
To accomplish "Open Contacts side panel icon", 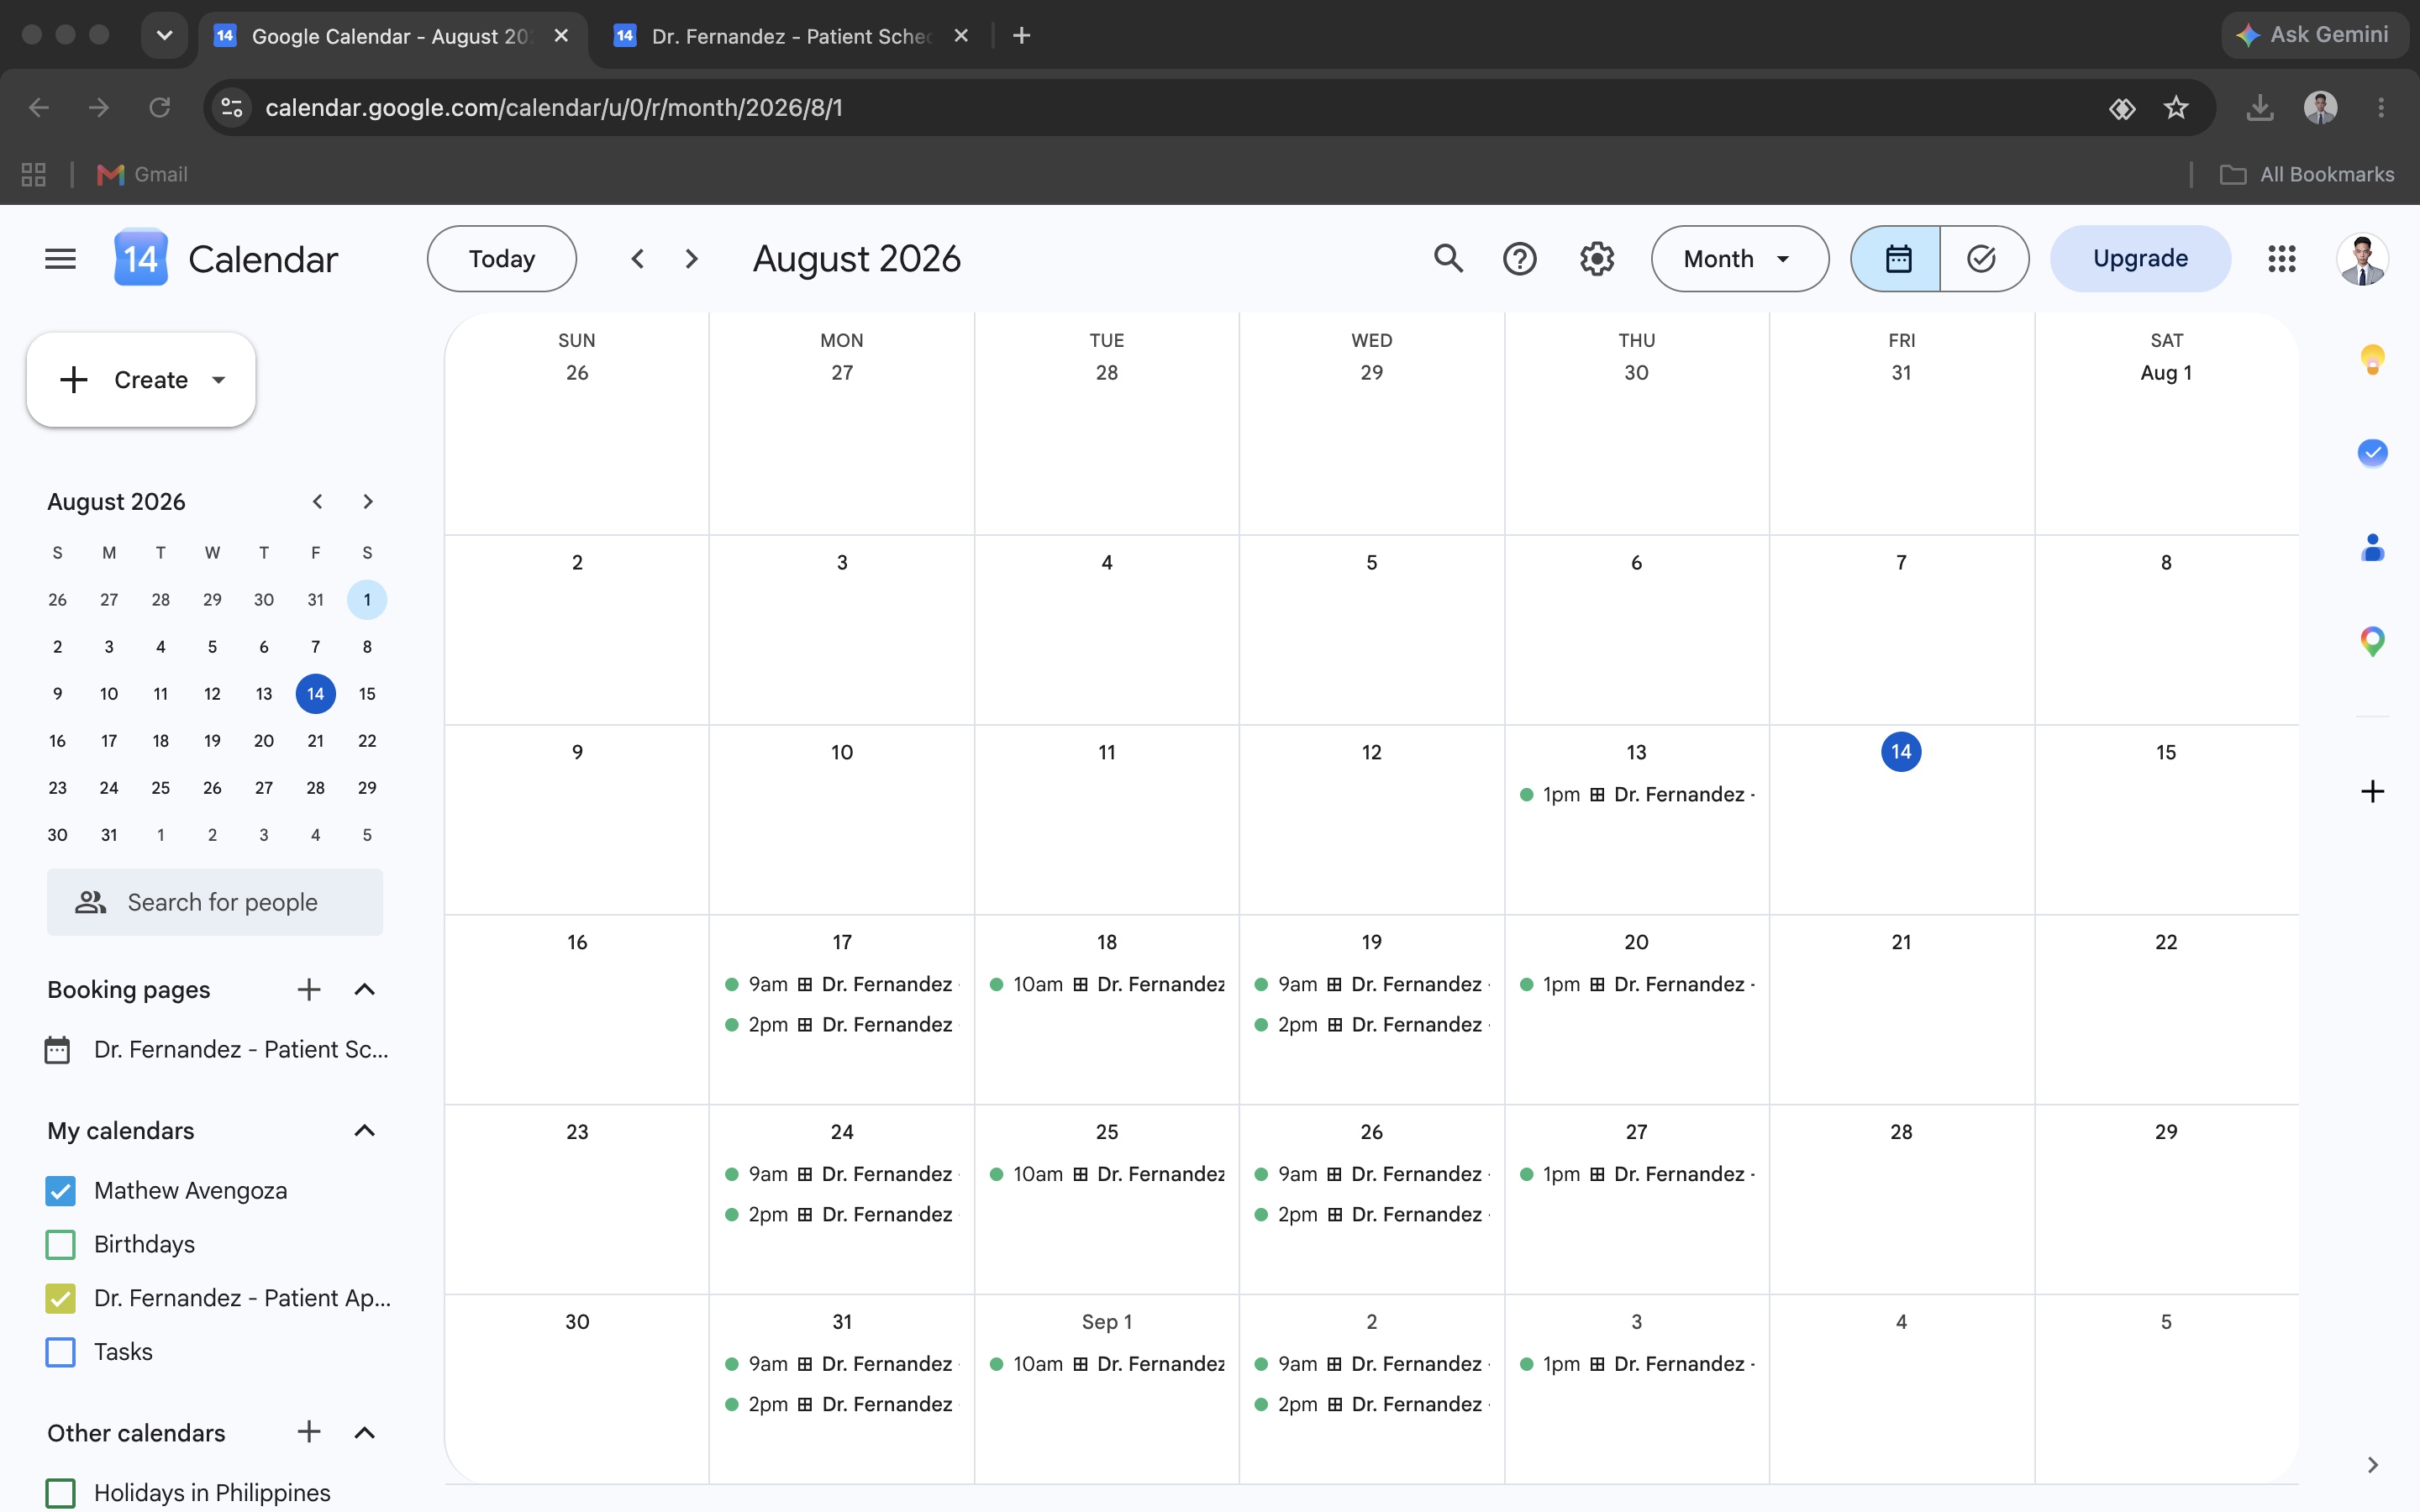I will click(2372, 547).
